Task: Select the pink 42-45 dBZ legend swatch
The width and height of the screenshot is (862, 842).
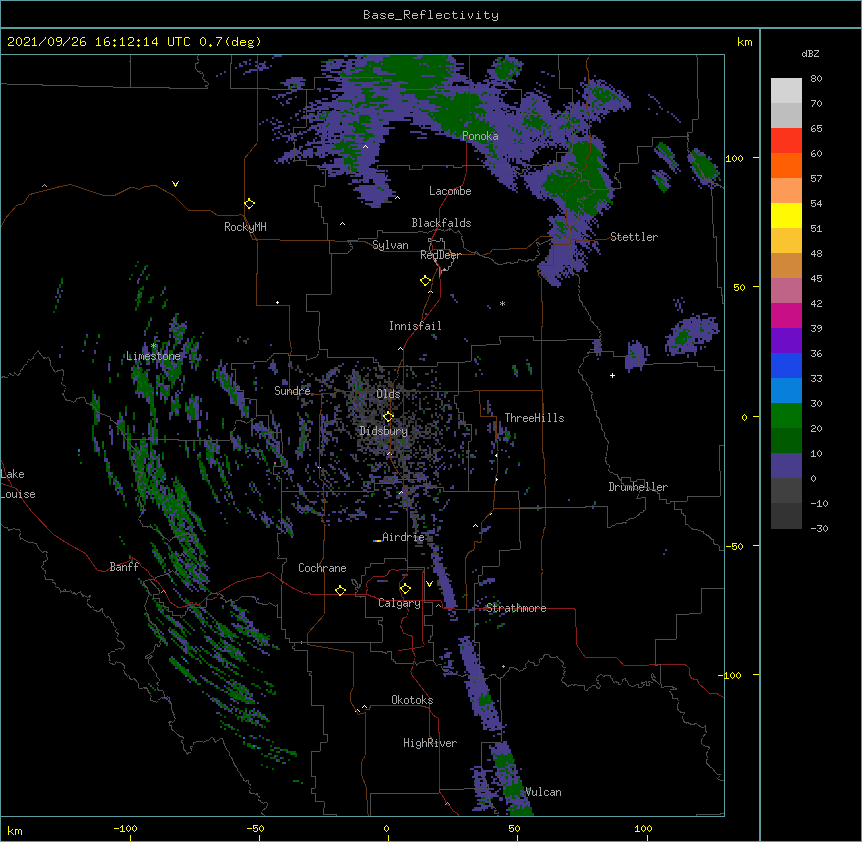Action: point(786,290)
